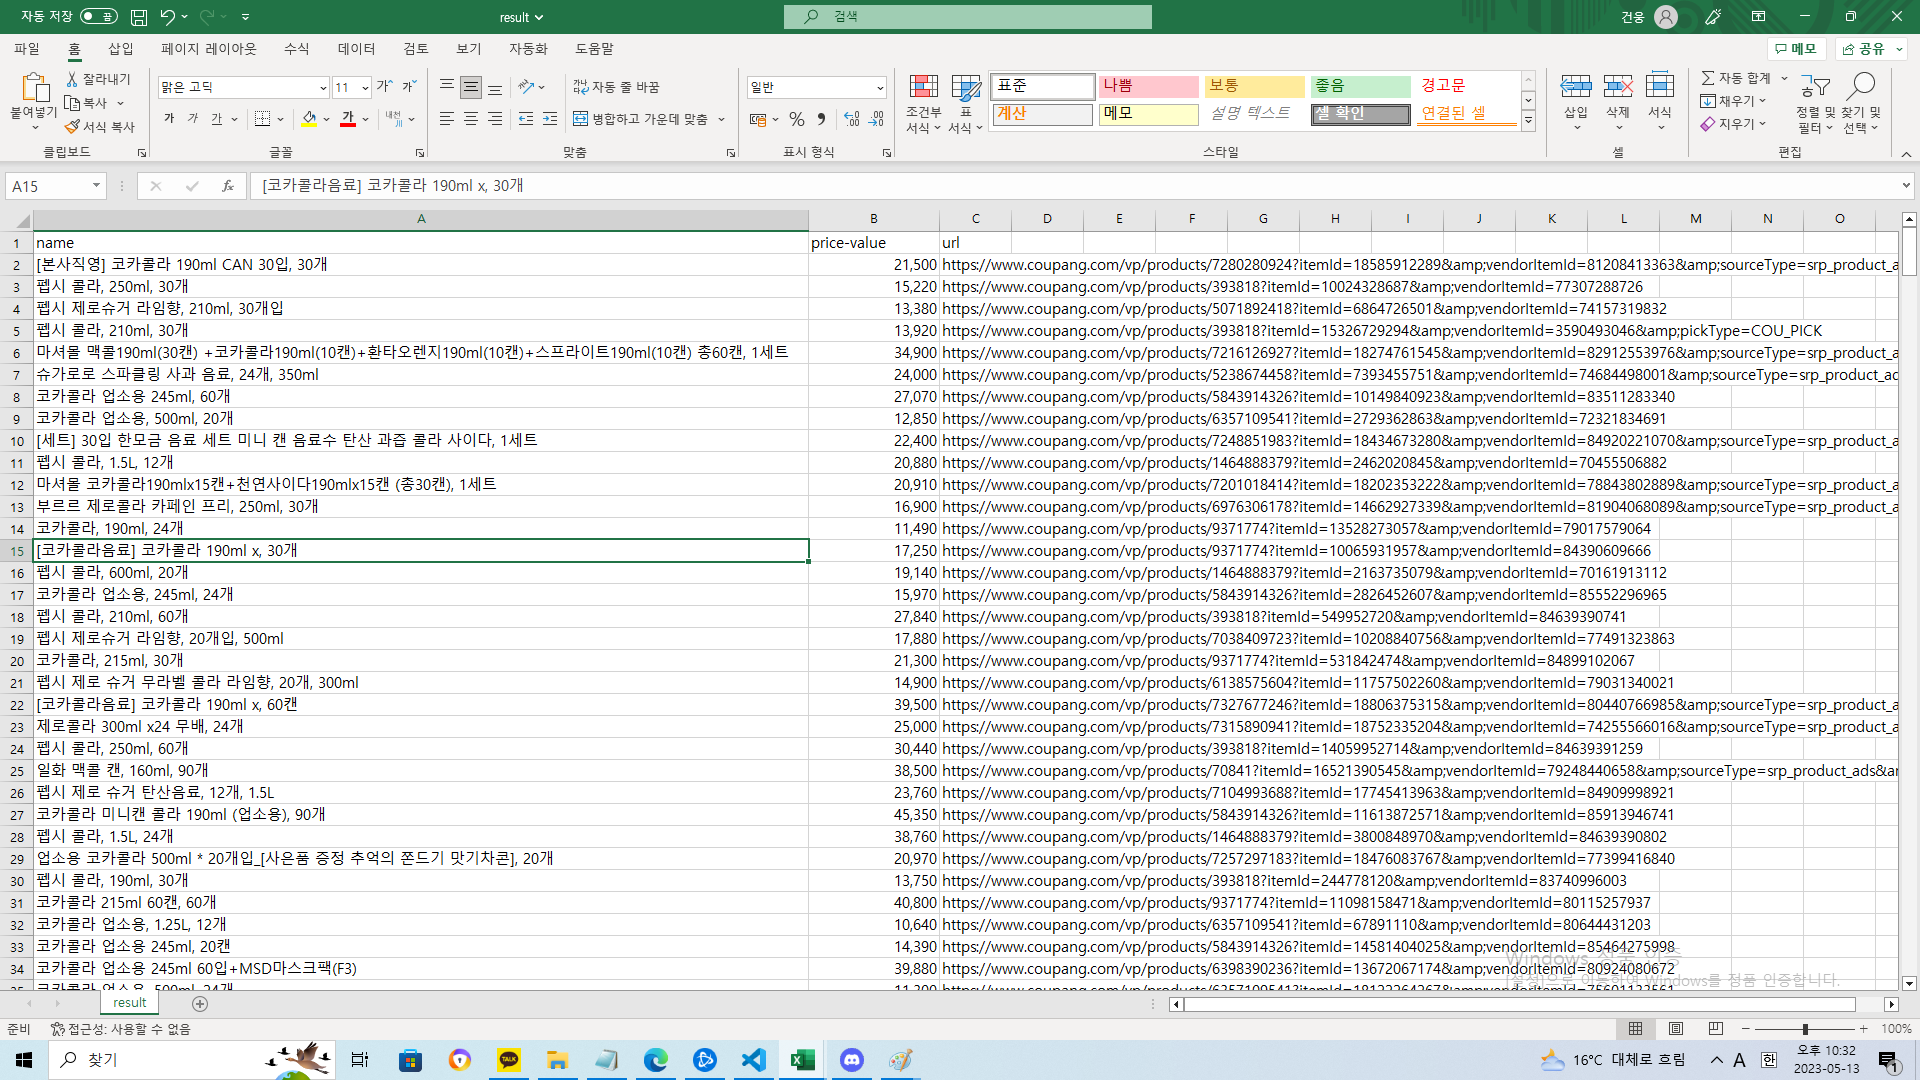Undo last action with undo arrow
Screen dimensions: 1920x1080
[167, 17]
